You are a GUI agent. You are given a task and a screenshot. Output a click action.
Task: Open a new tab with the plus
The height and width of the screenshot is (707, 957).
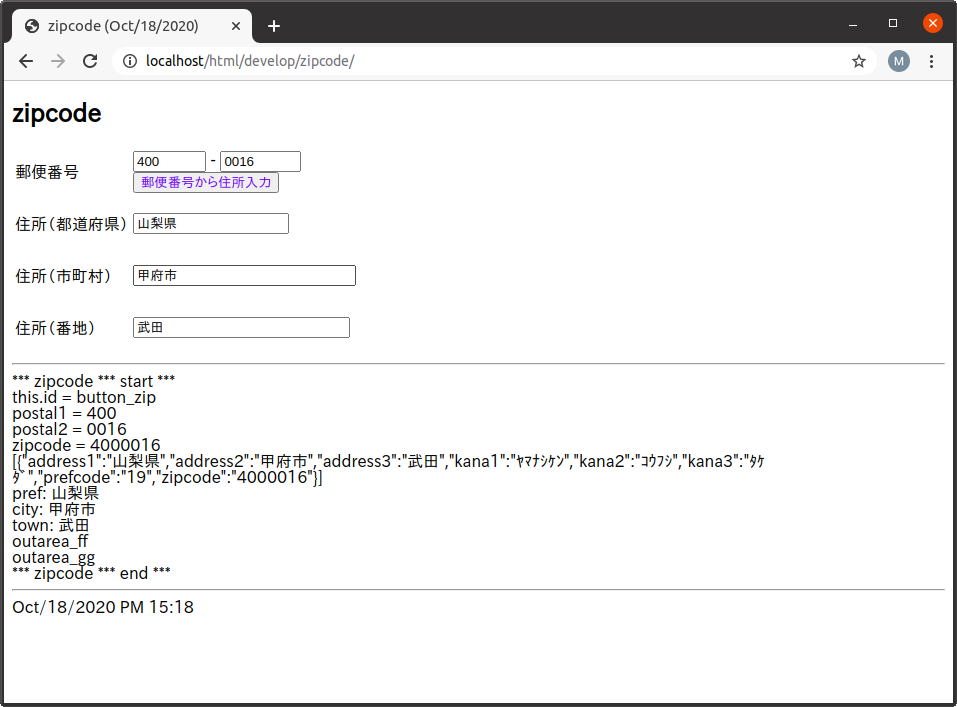point(274,26)
